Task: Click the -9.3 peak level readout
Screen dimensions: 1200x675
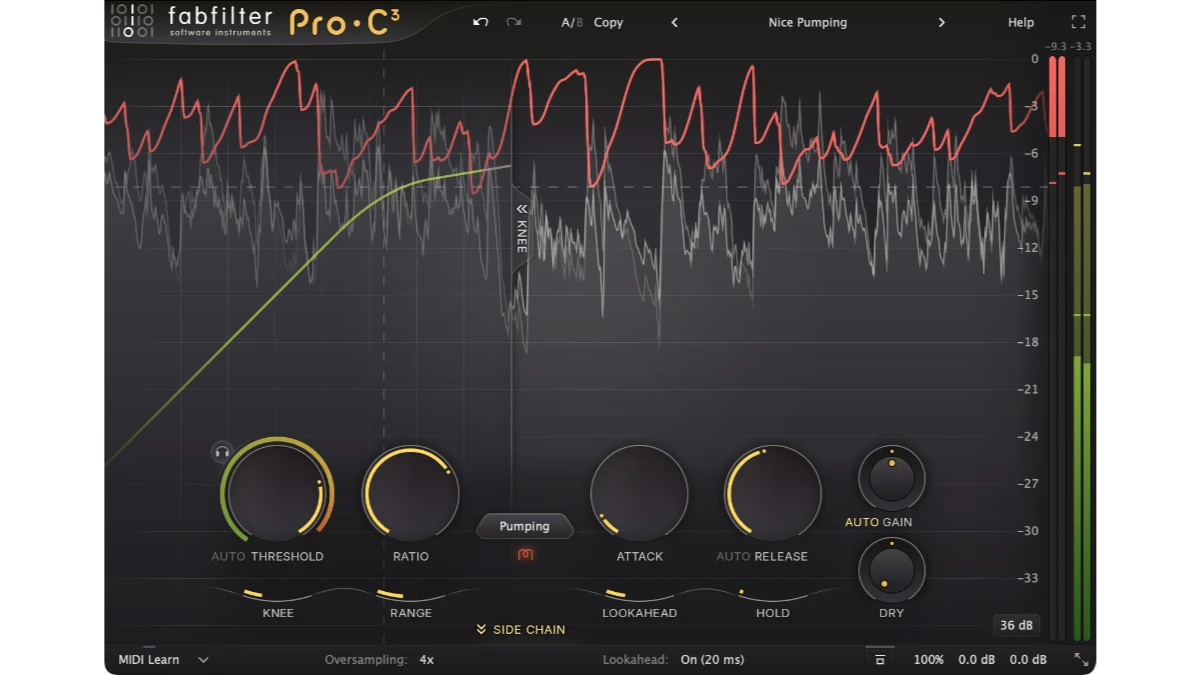Action: tap(1056, 47)
